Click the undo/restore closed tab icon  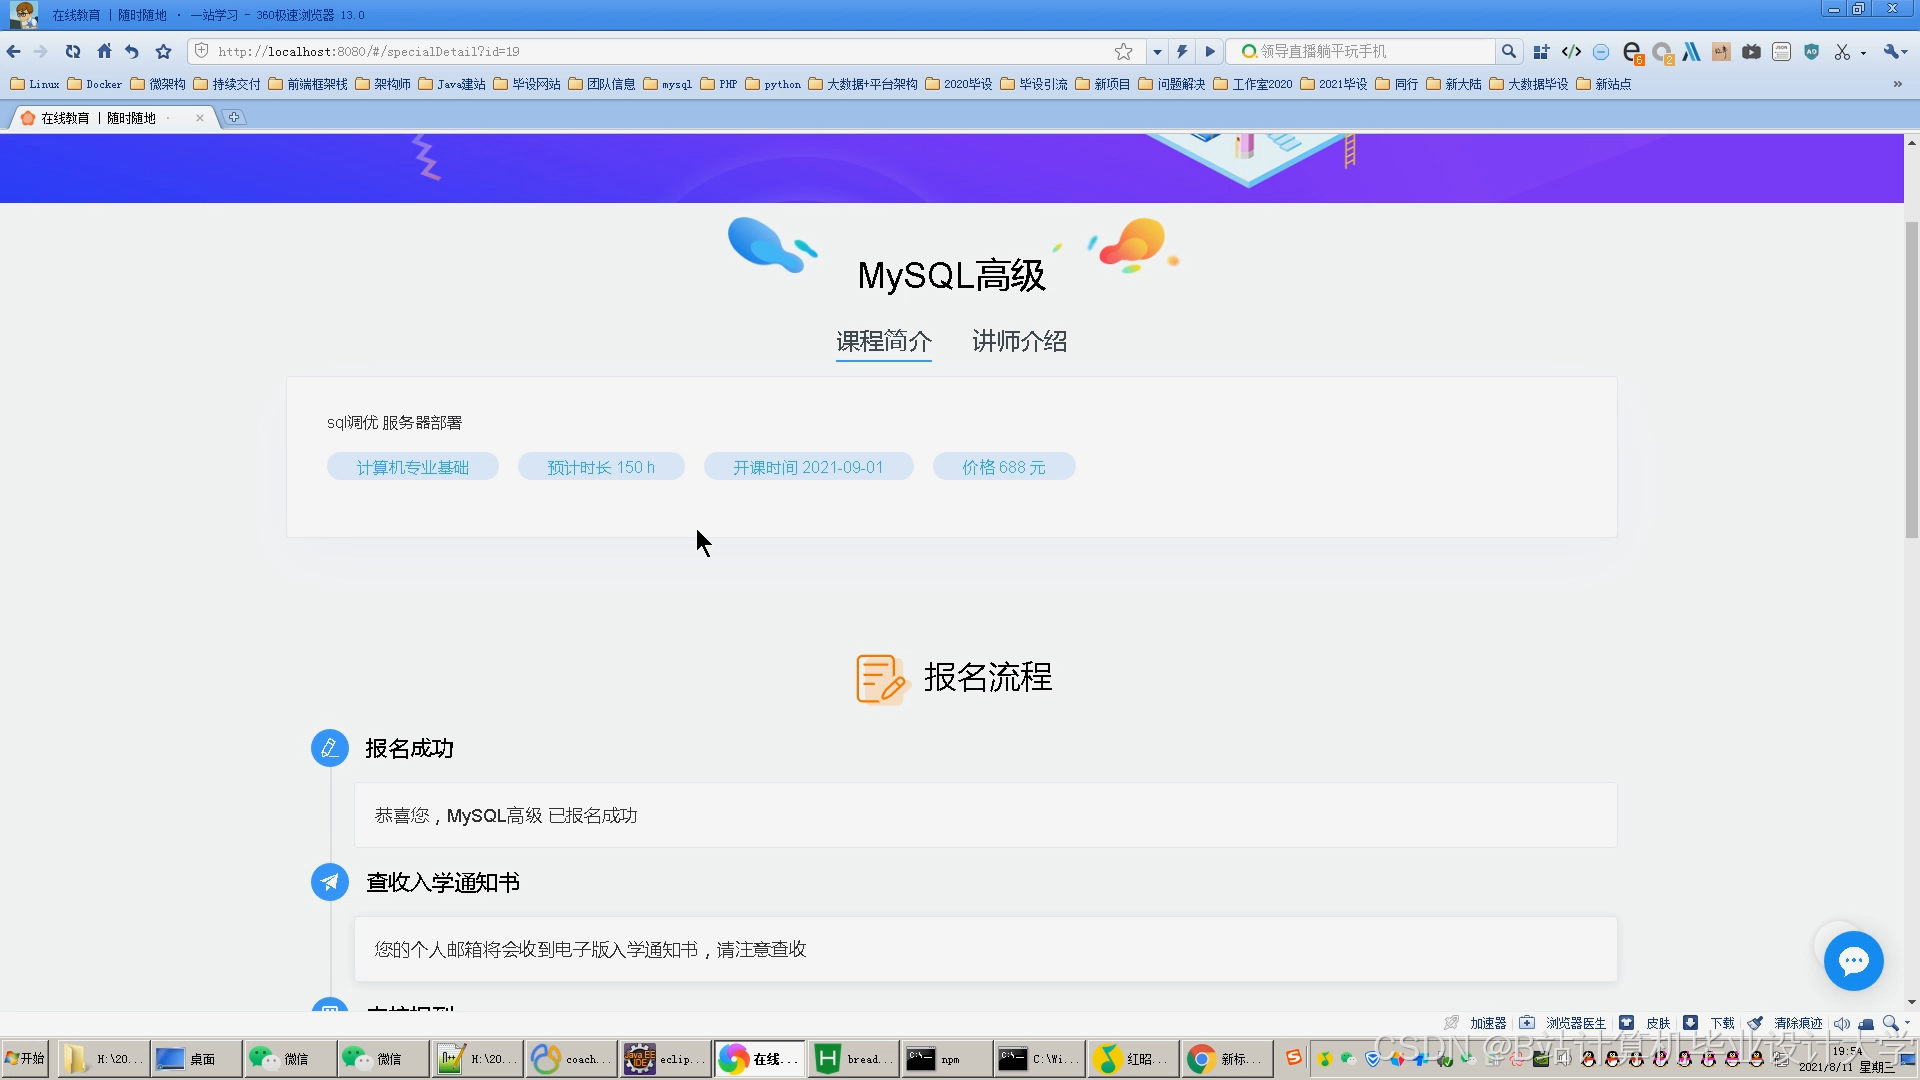click(132, 51)
